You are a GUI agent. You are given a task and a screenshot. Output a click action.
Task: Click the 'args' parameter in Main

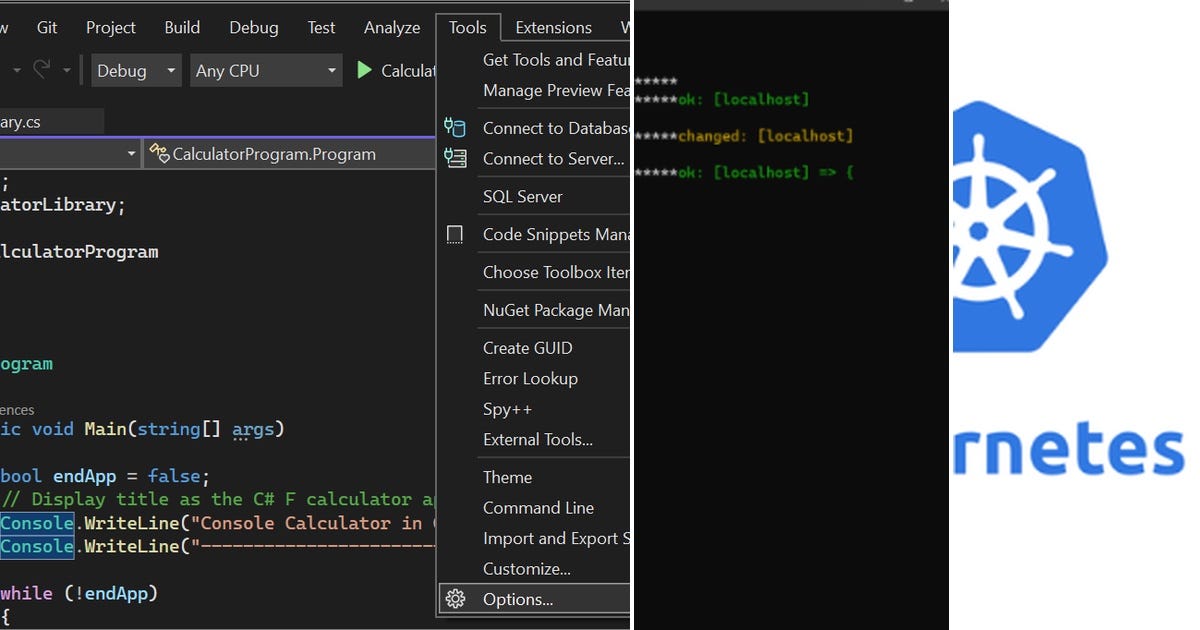coord(254,429)
